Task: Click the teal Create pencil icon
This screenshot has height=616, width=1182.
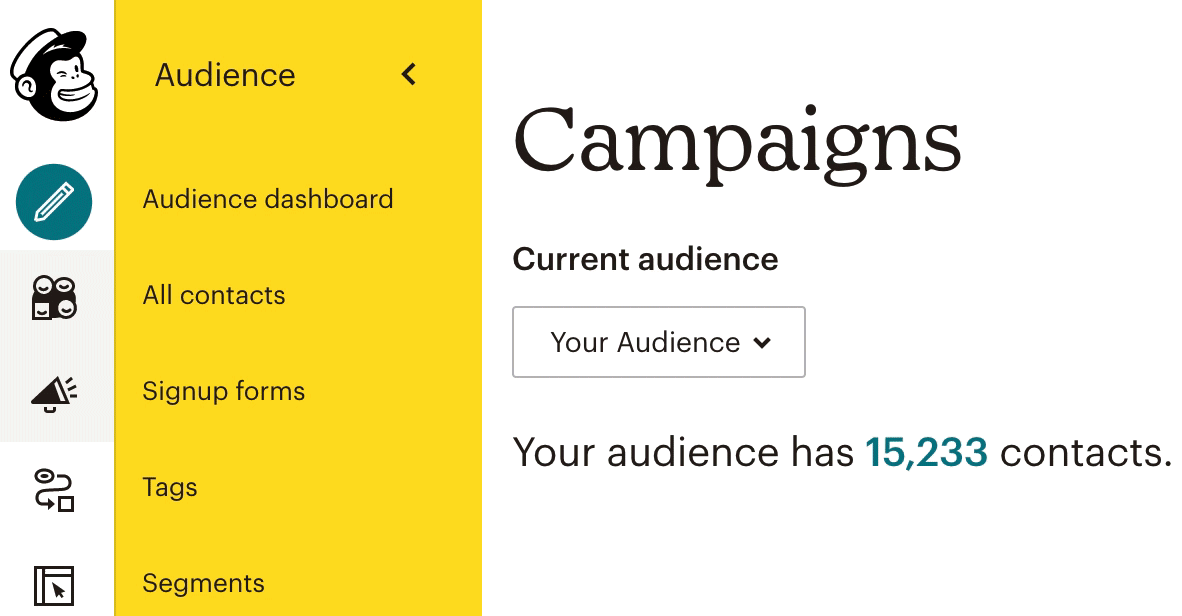Action: click(x=54, y=202)
